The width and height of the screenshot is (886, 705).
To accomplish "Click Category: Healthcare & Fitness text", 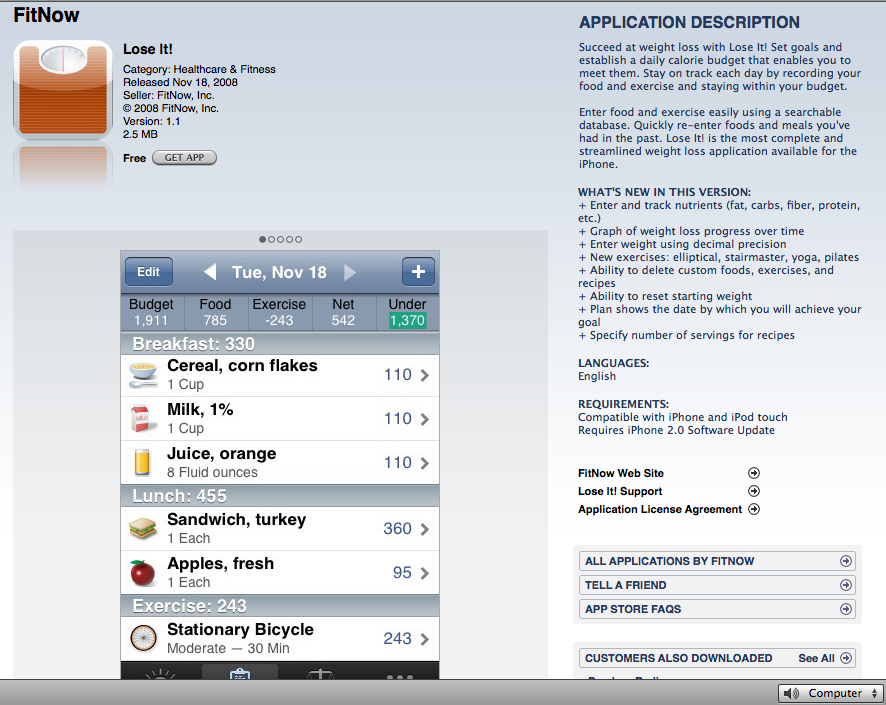I will (x=199, y=69).
